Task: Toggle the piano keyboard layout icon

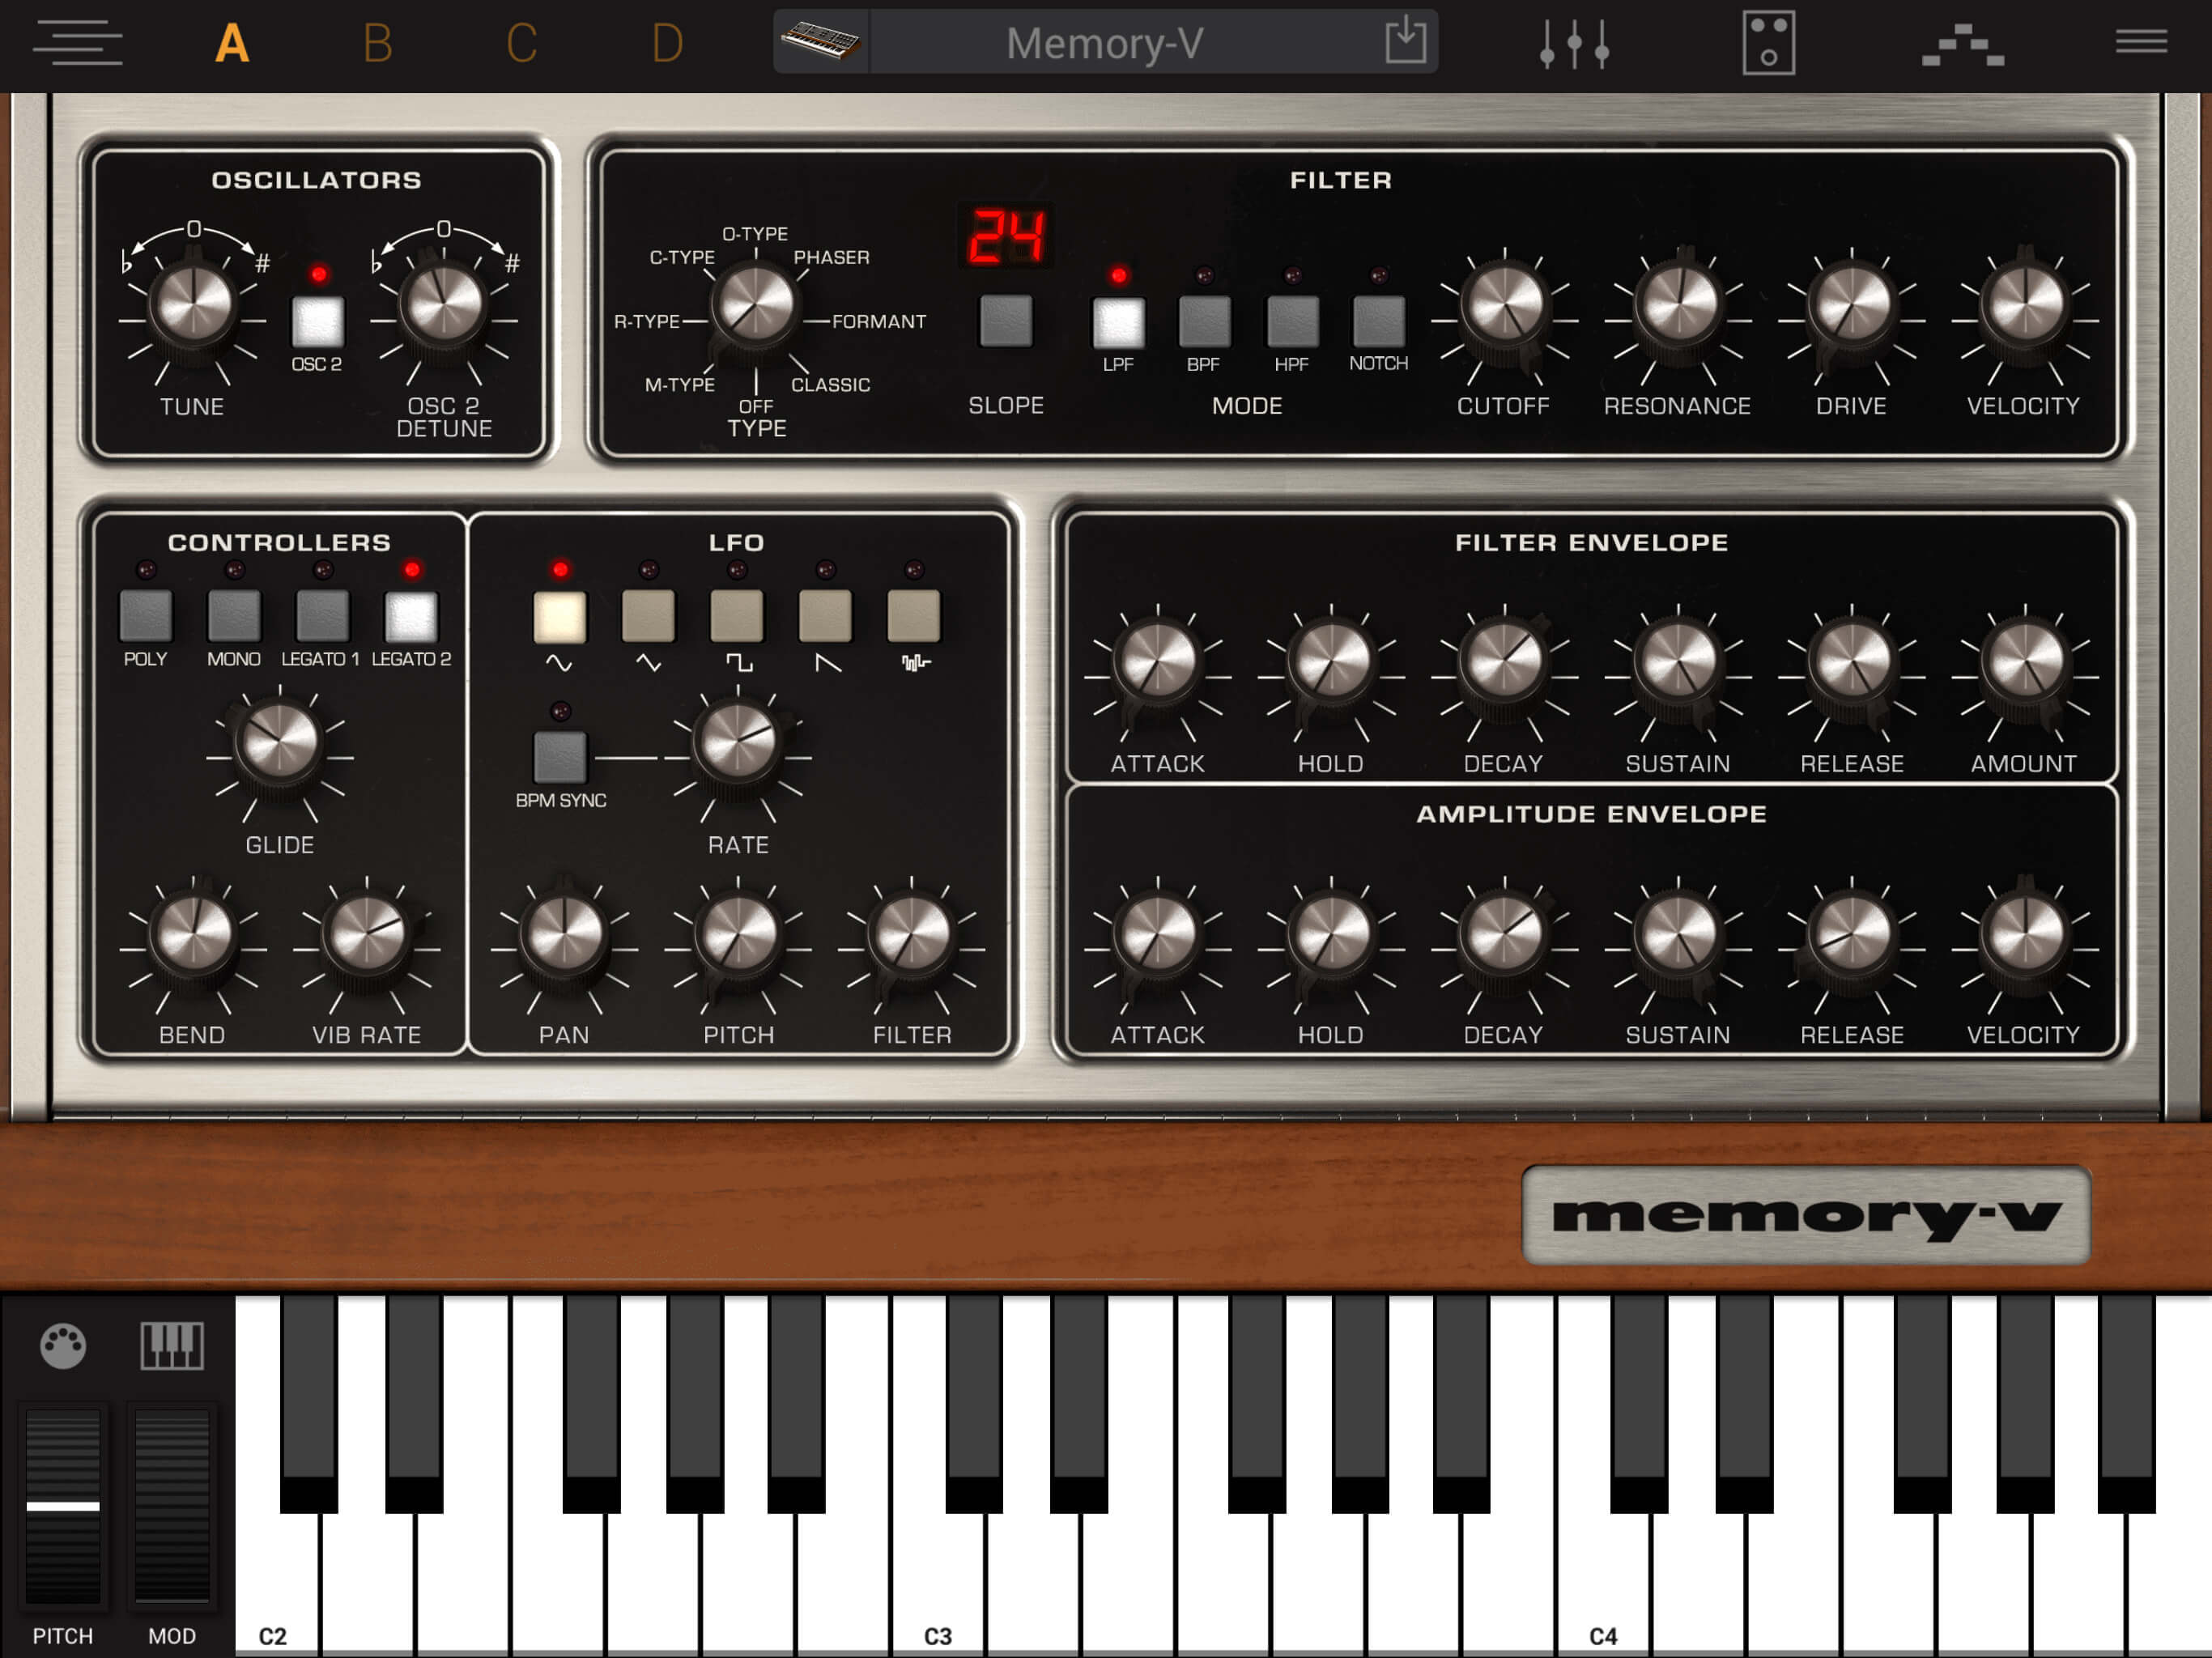Action: [x=172, y=1346]
